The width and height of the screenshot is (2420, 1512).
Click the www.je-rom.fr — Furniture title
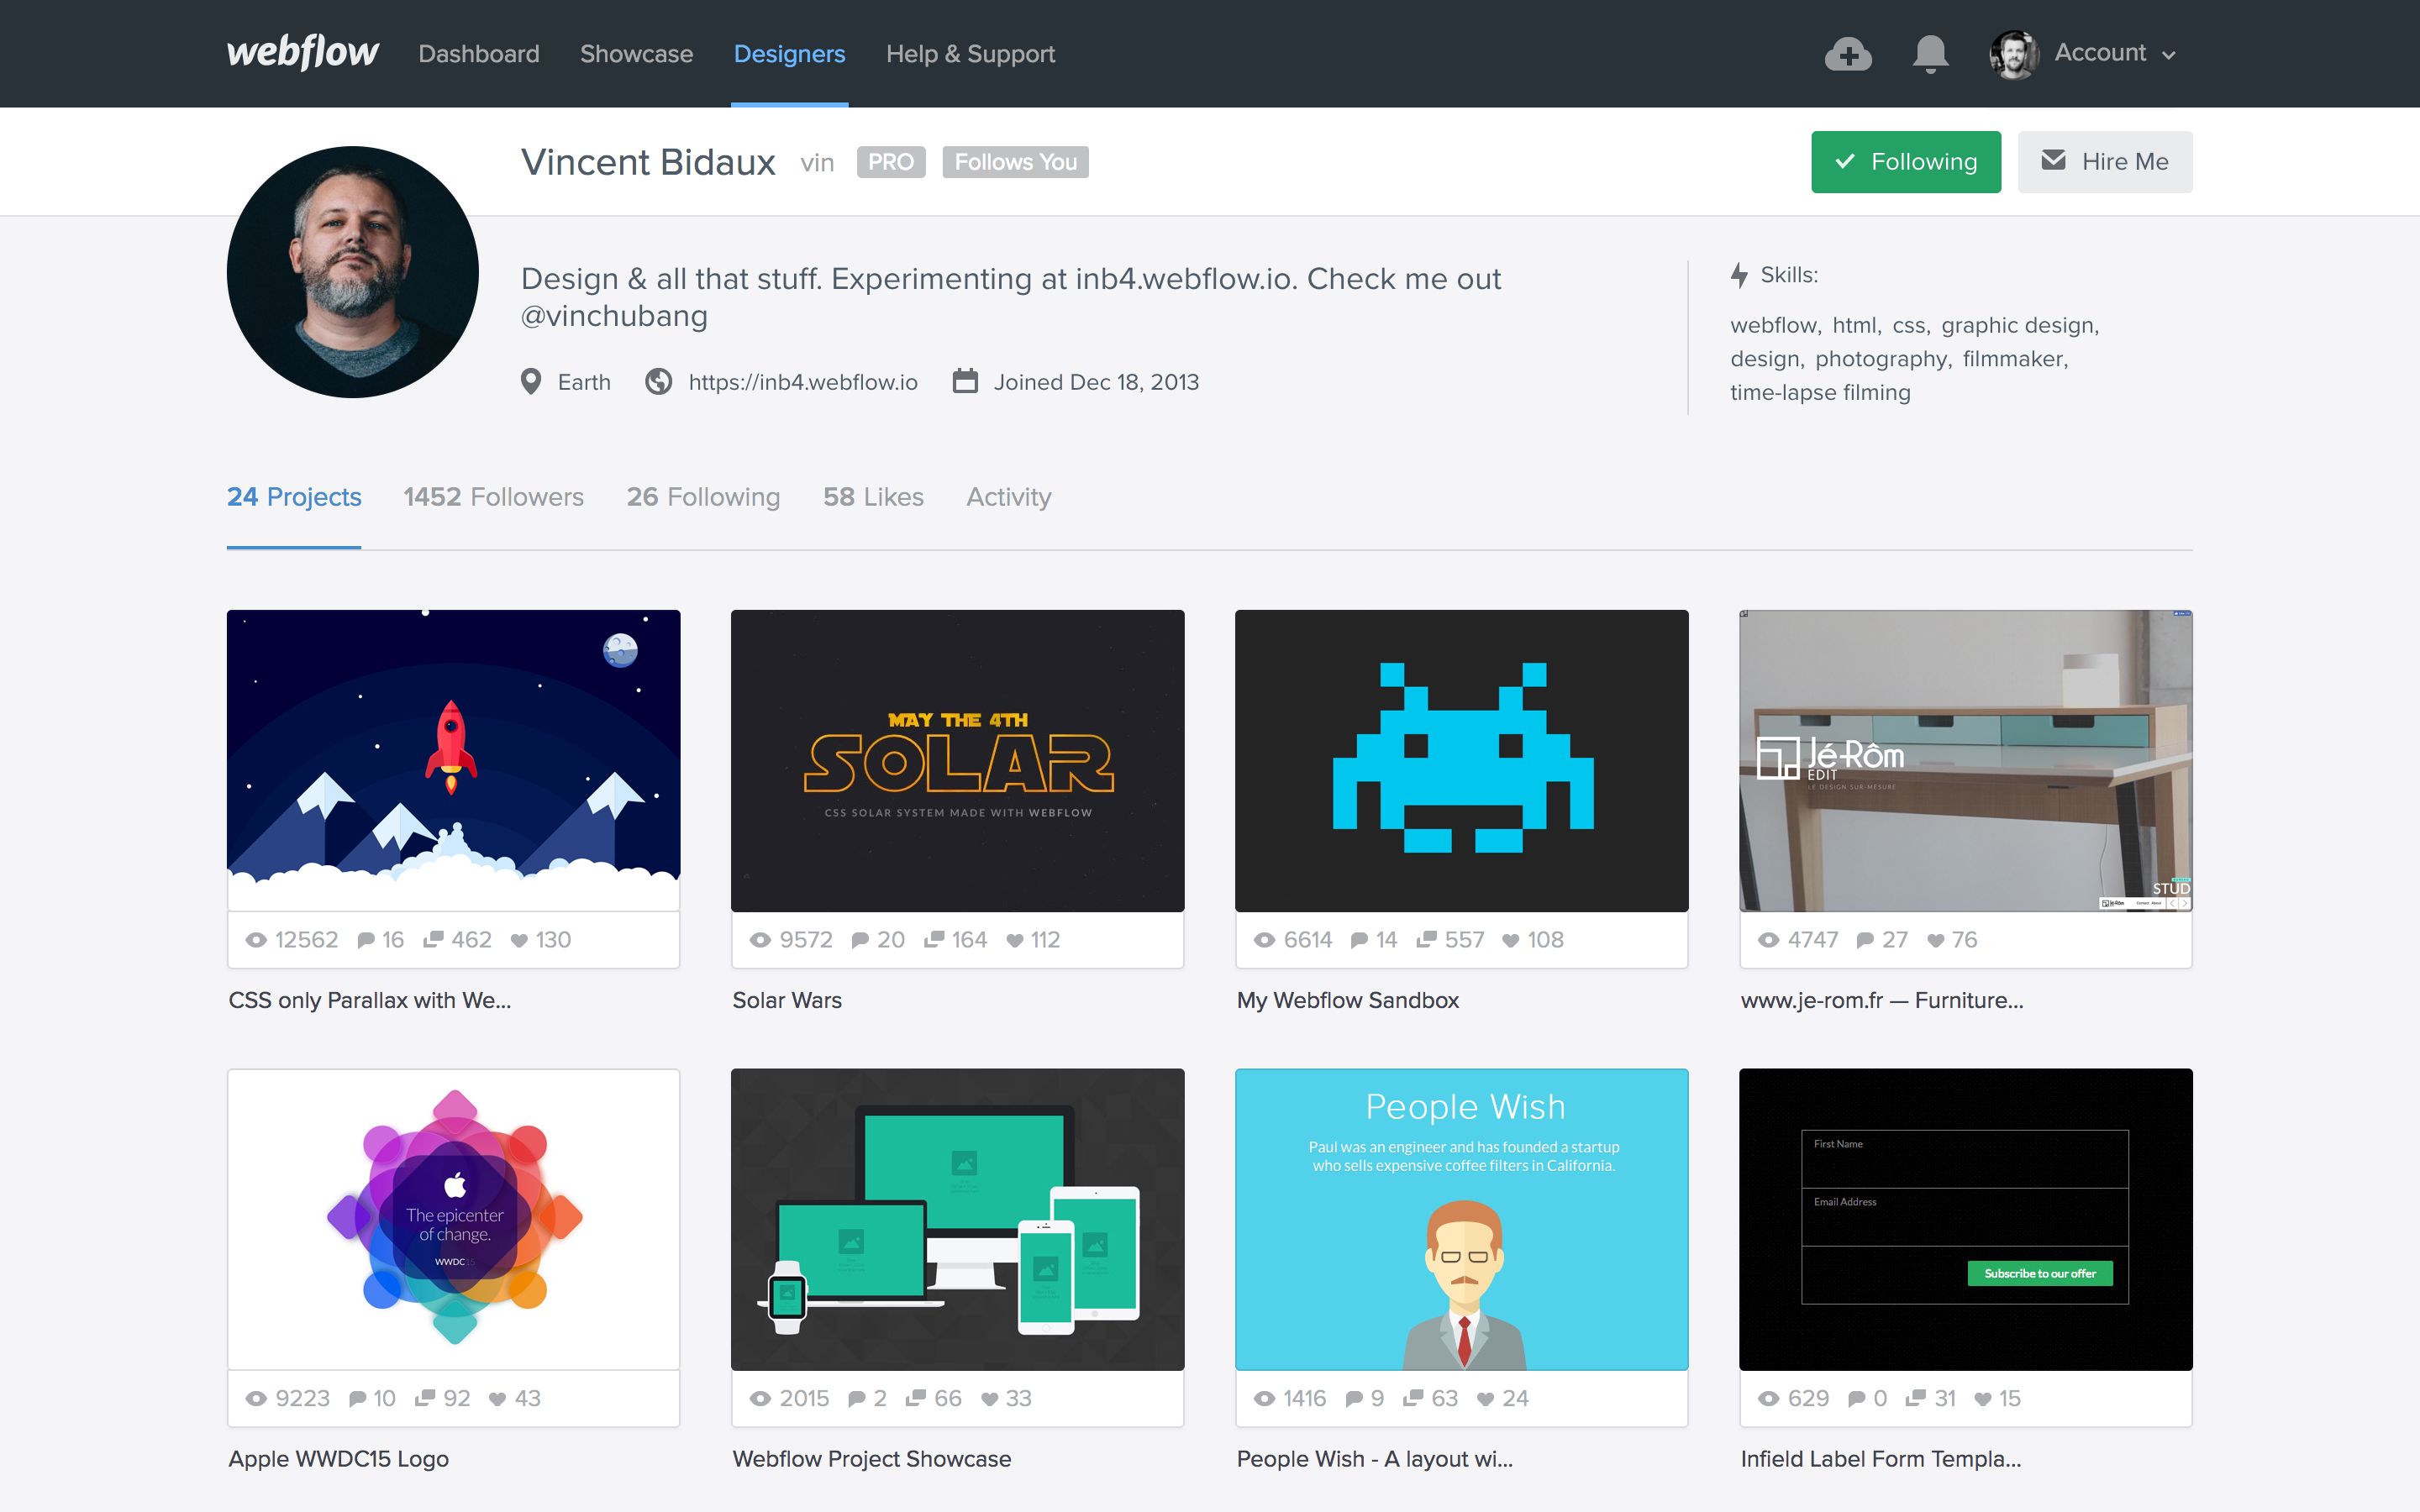(1881, 1000)
